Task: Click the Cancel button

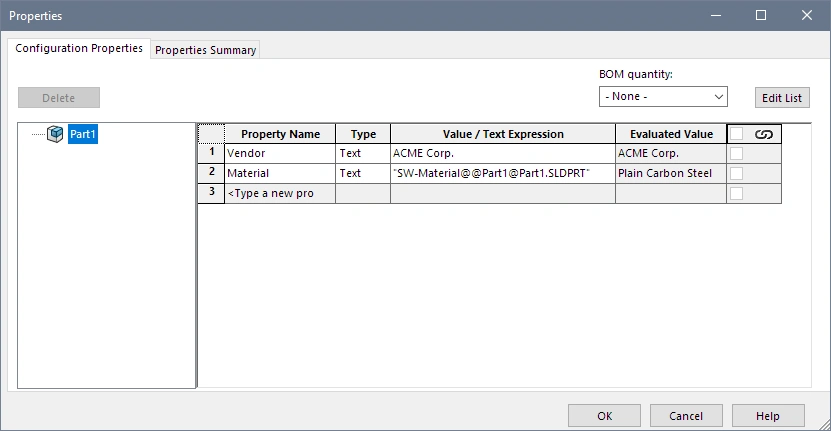Action: click(x=686, y=416)
